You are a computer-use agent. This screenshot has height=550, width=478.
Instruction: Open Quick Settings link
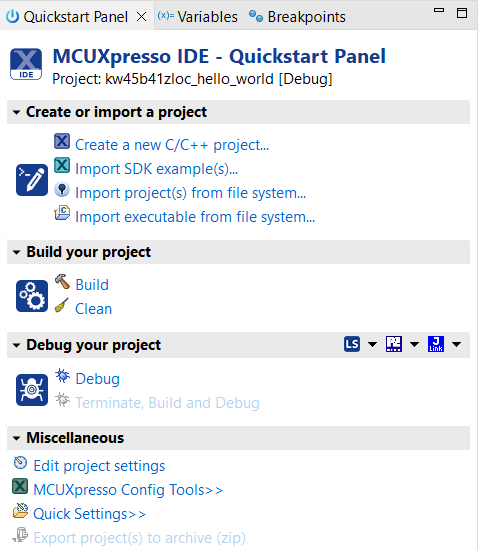tap(89, 514)
